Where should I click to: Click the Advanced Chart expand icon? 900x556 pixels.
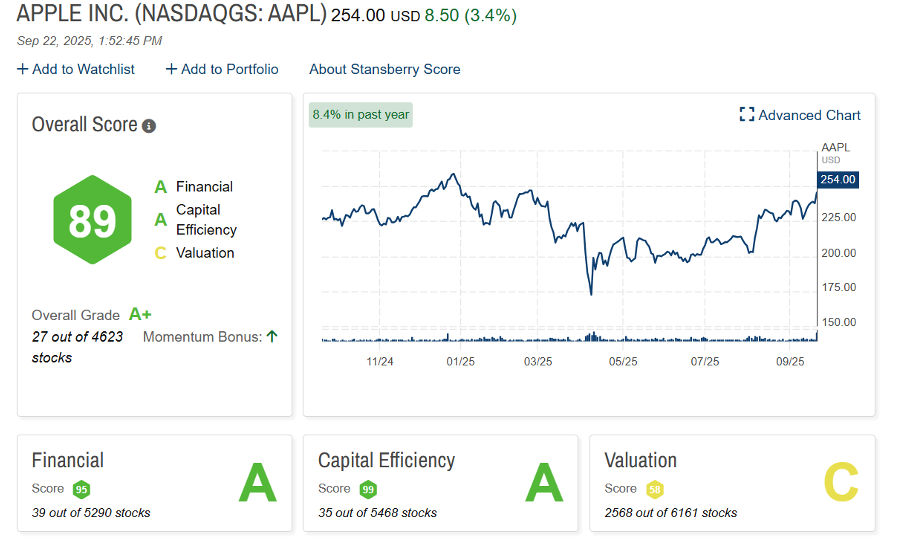[746, 115]
